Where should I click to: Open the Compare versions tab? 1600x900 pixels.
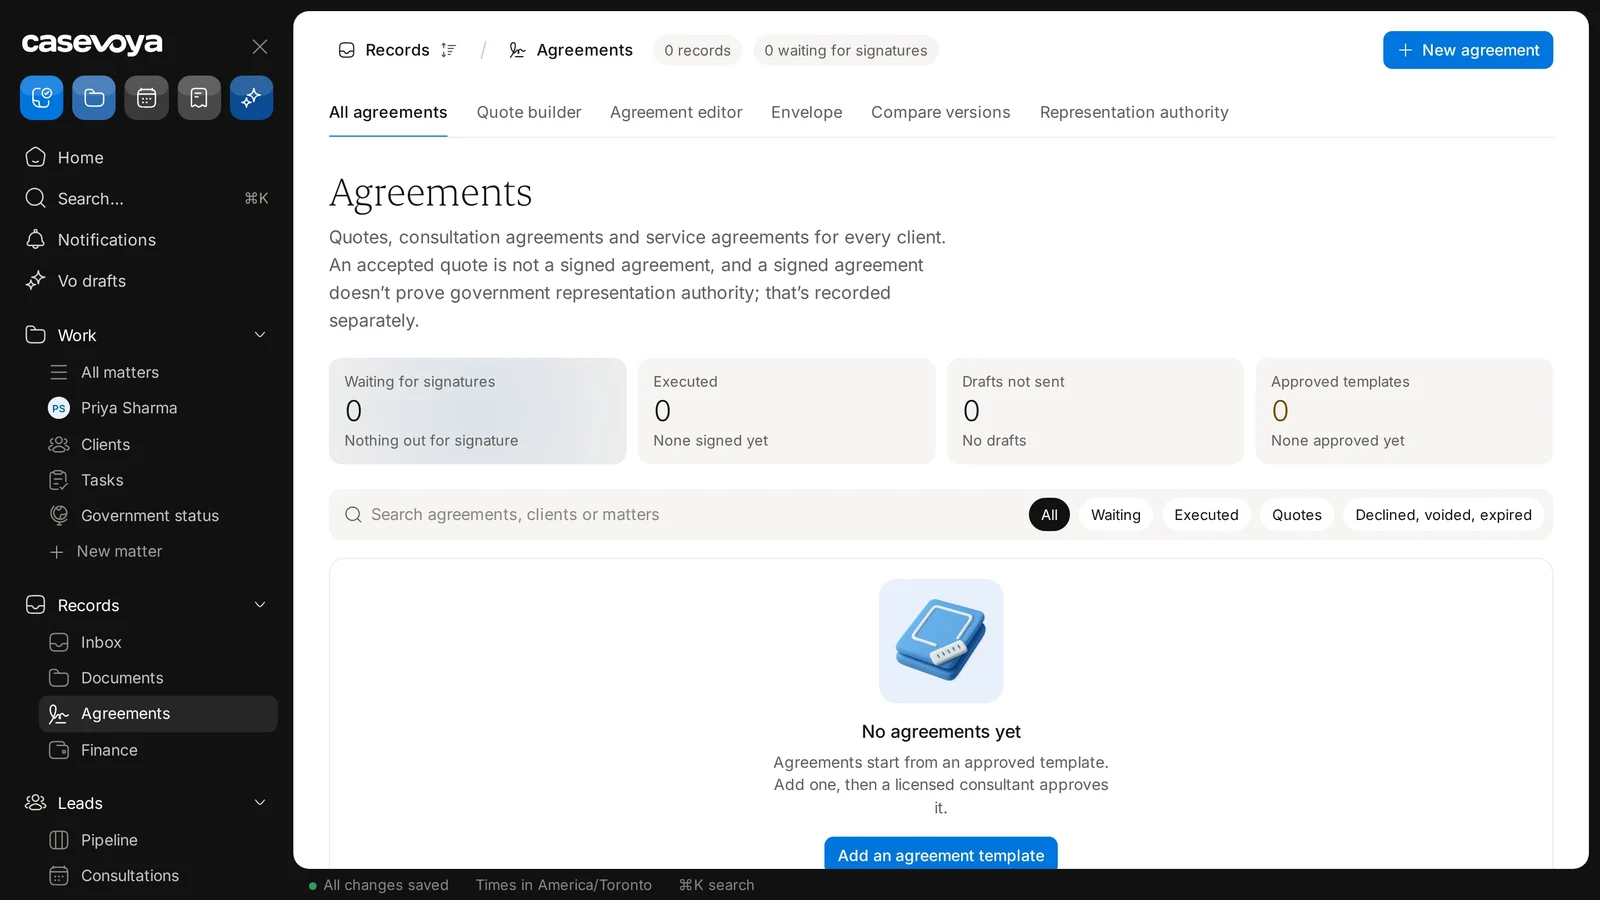[x=941, y=112]
